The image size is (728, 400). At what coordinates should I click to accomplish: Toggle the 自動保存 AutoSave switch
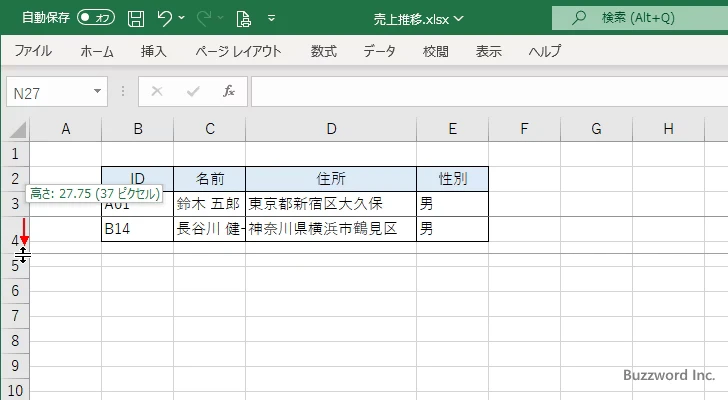pos(96,18)
